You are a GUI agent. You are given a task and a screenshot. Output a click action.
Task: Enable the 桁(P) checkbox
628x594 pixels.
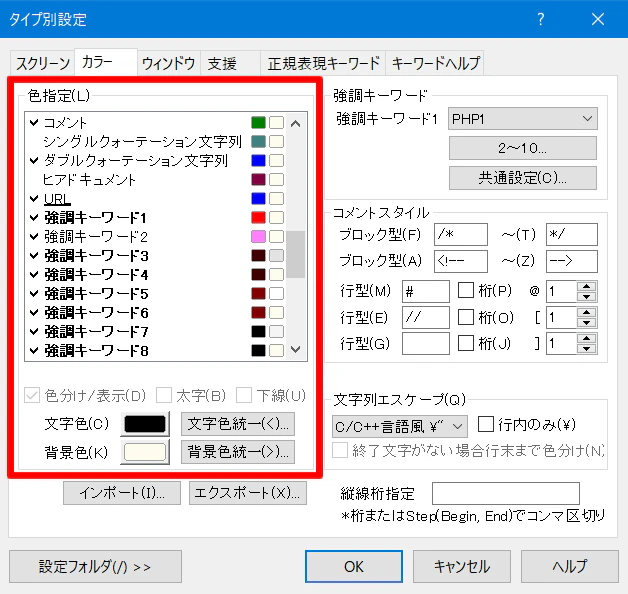click(466, 290)
